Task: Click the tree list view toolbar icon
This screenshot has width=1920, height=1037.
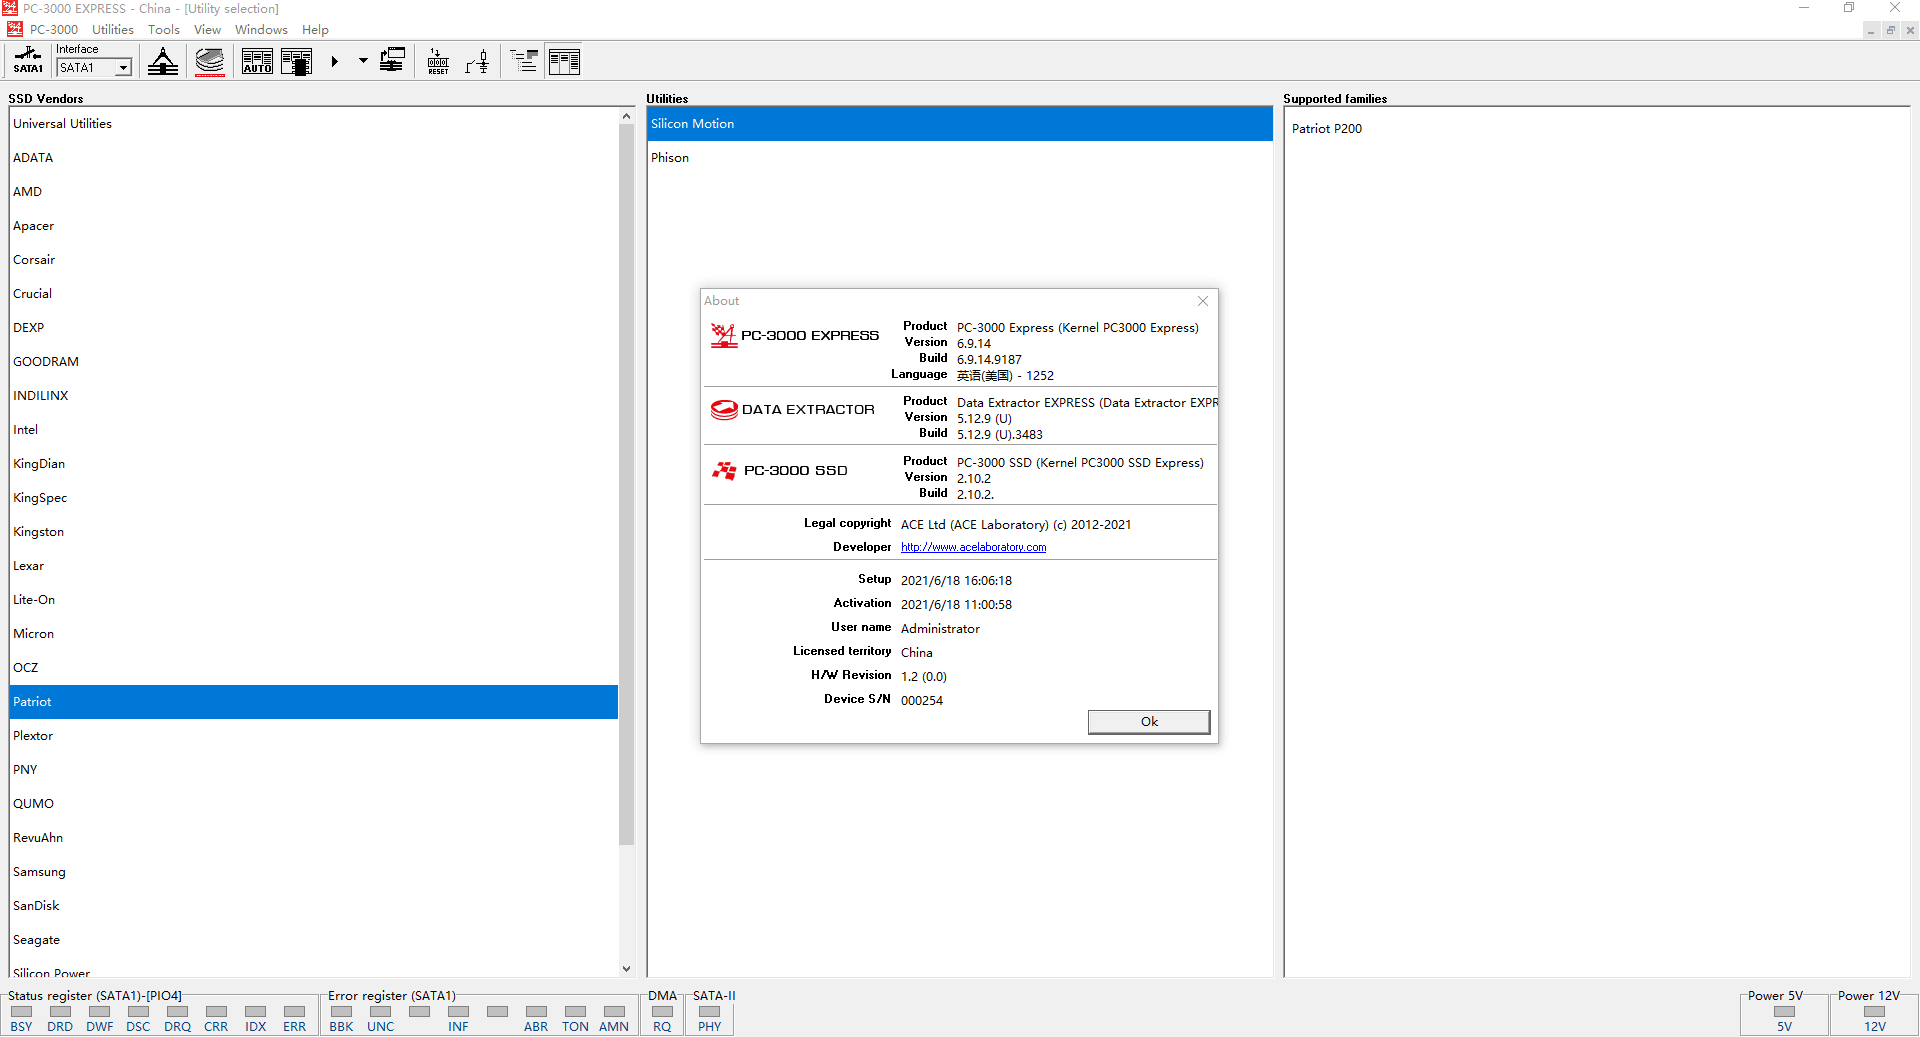Action: [524, 61]
